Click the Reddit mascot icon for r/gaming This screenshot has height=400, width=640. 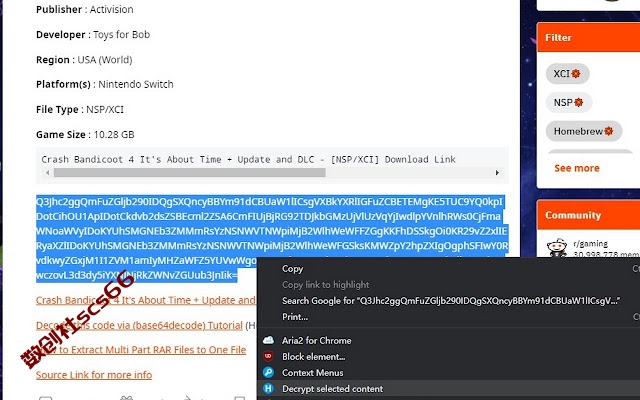(x=557, y=248)
